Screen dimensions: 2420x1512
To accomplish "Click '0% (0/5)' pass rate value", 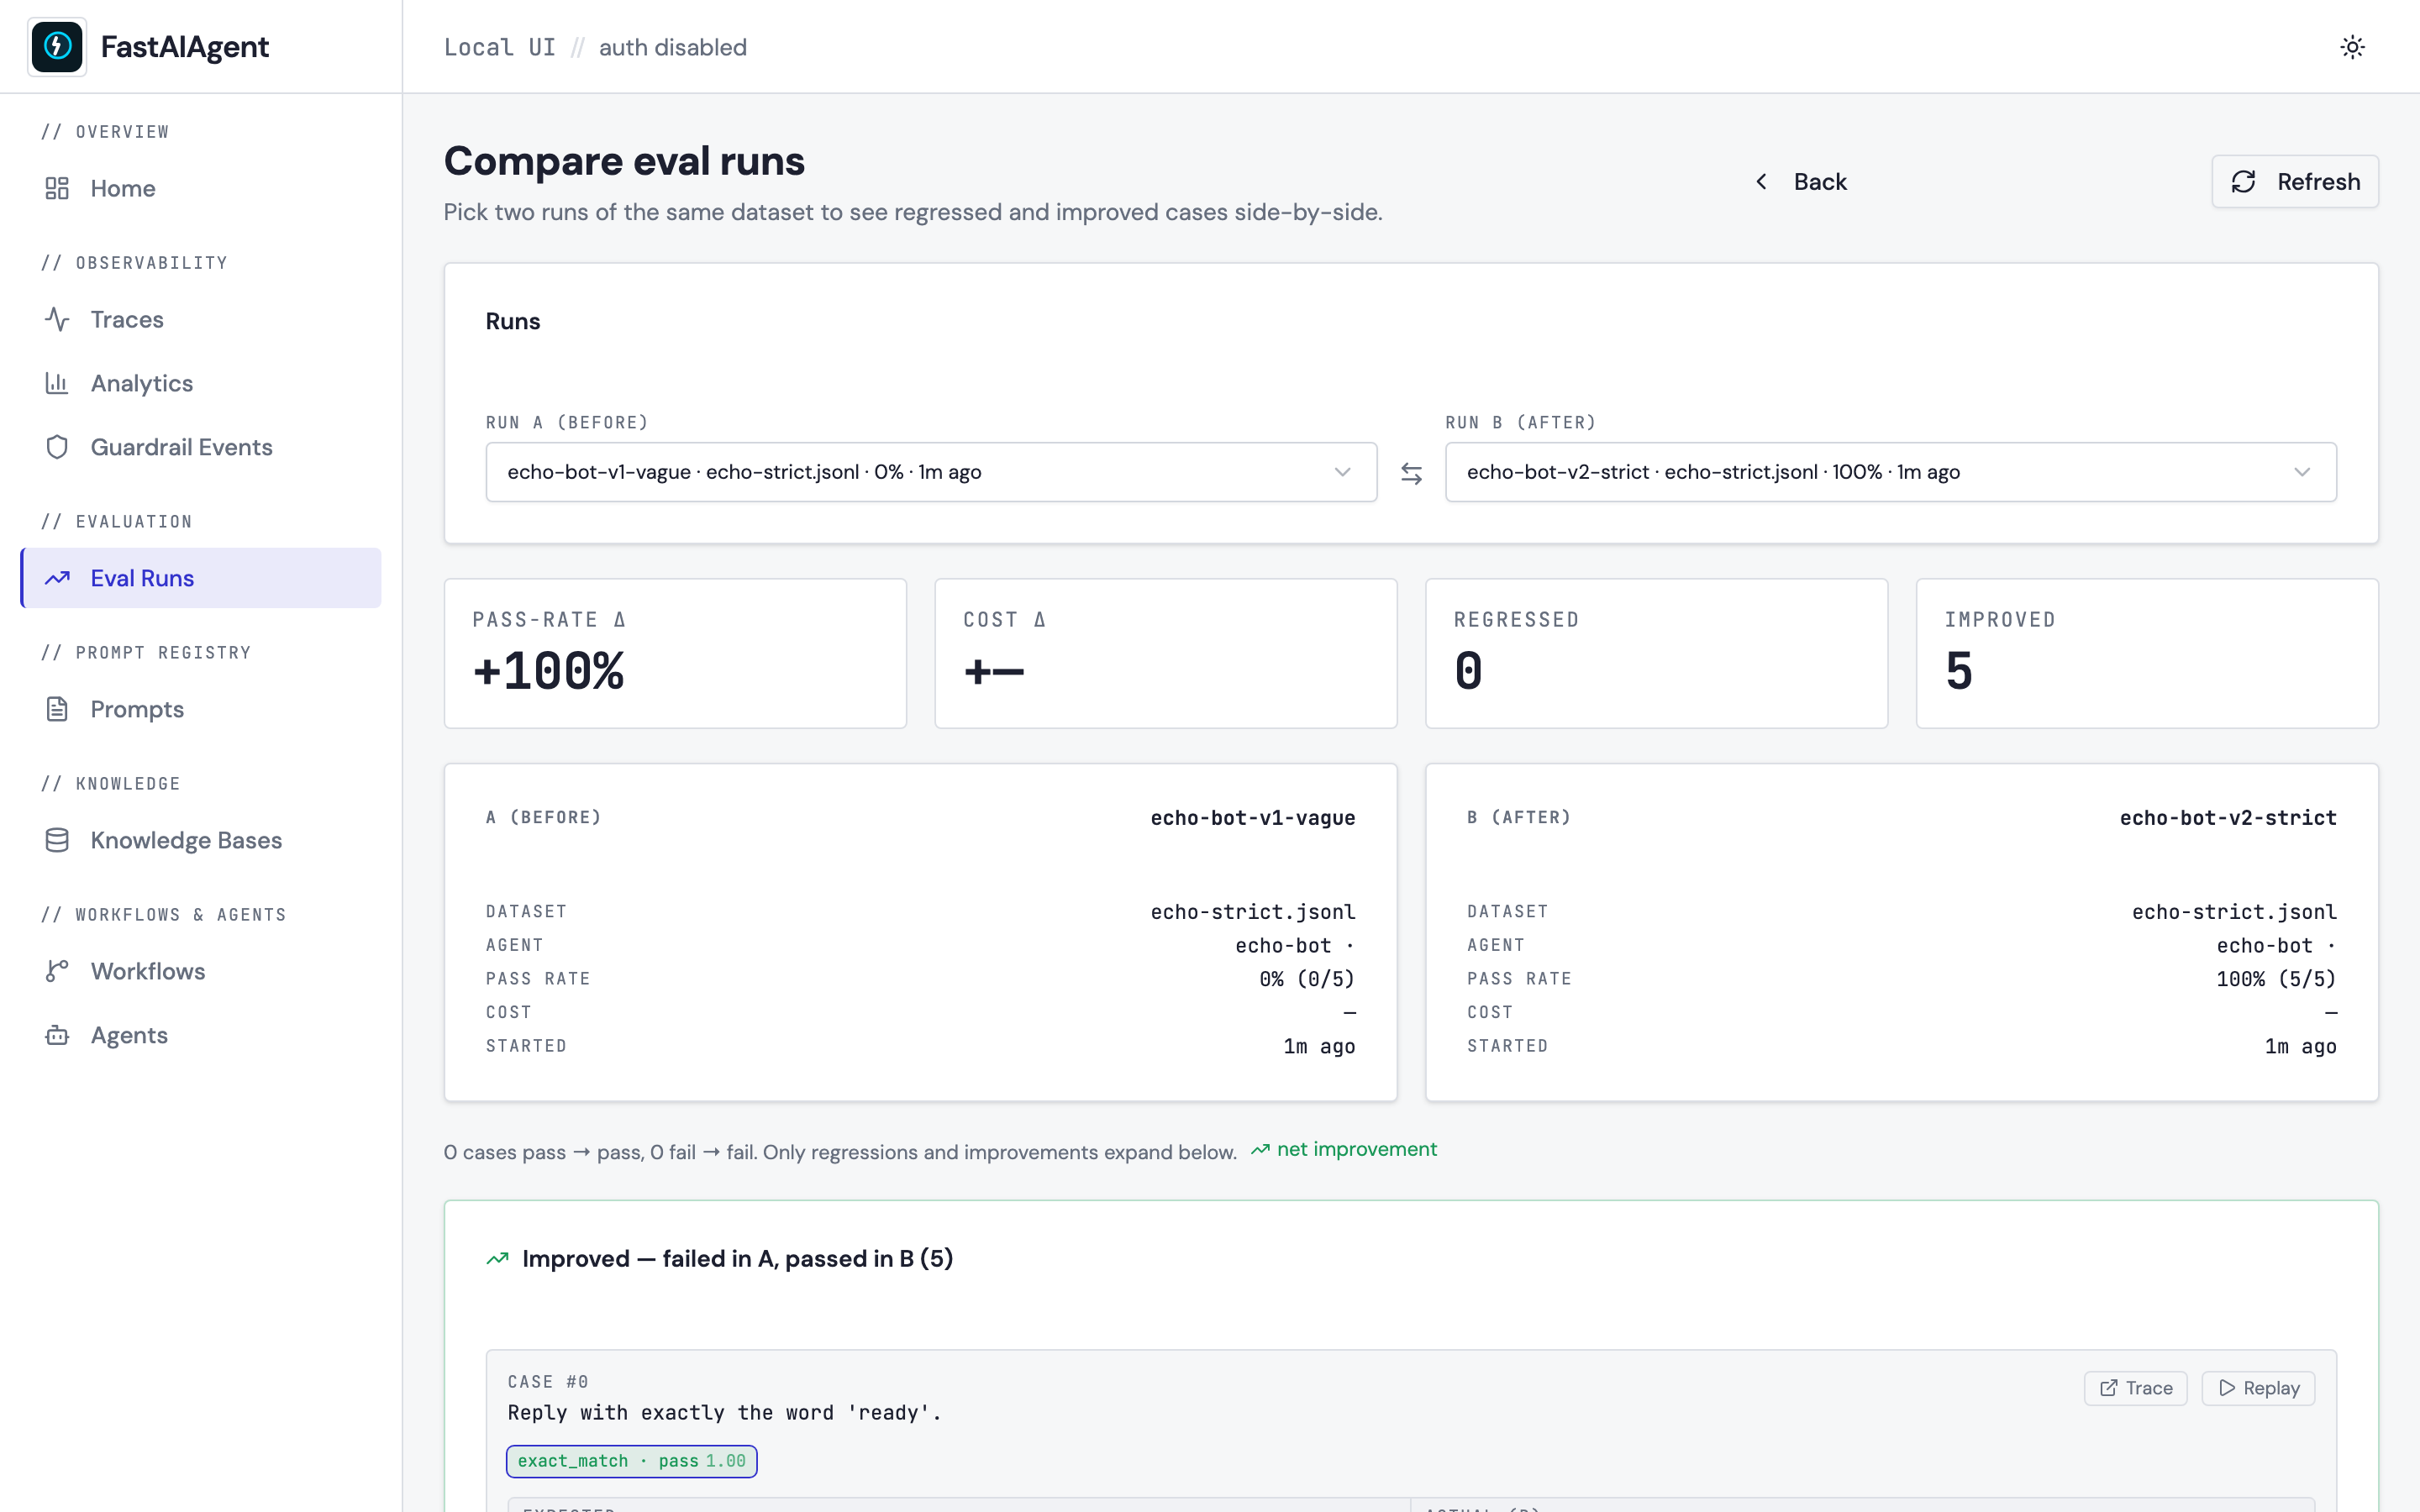I will click(1307, 979).
